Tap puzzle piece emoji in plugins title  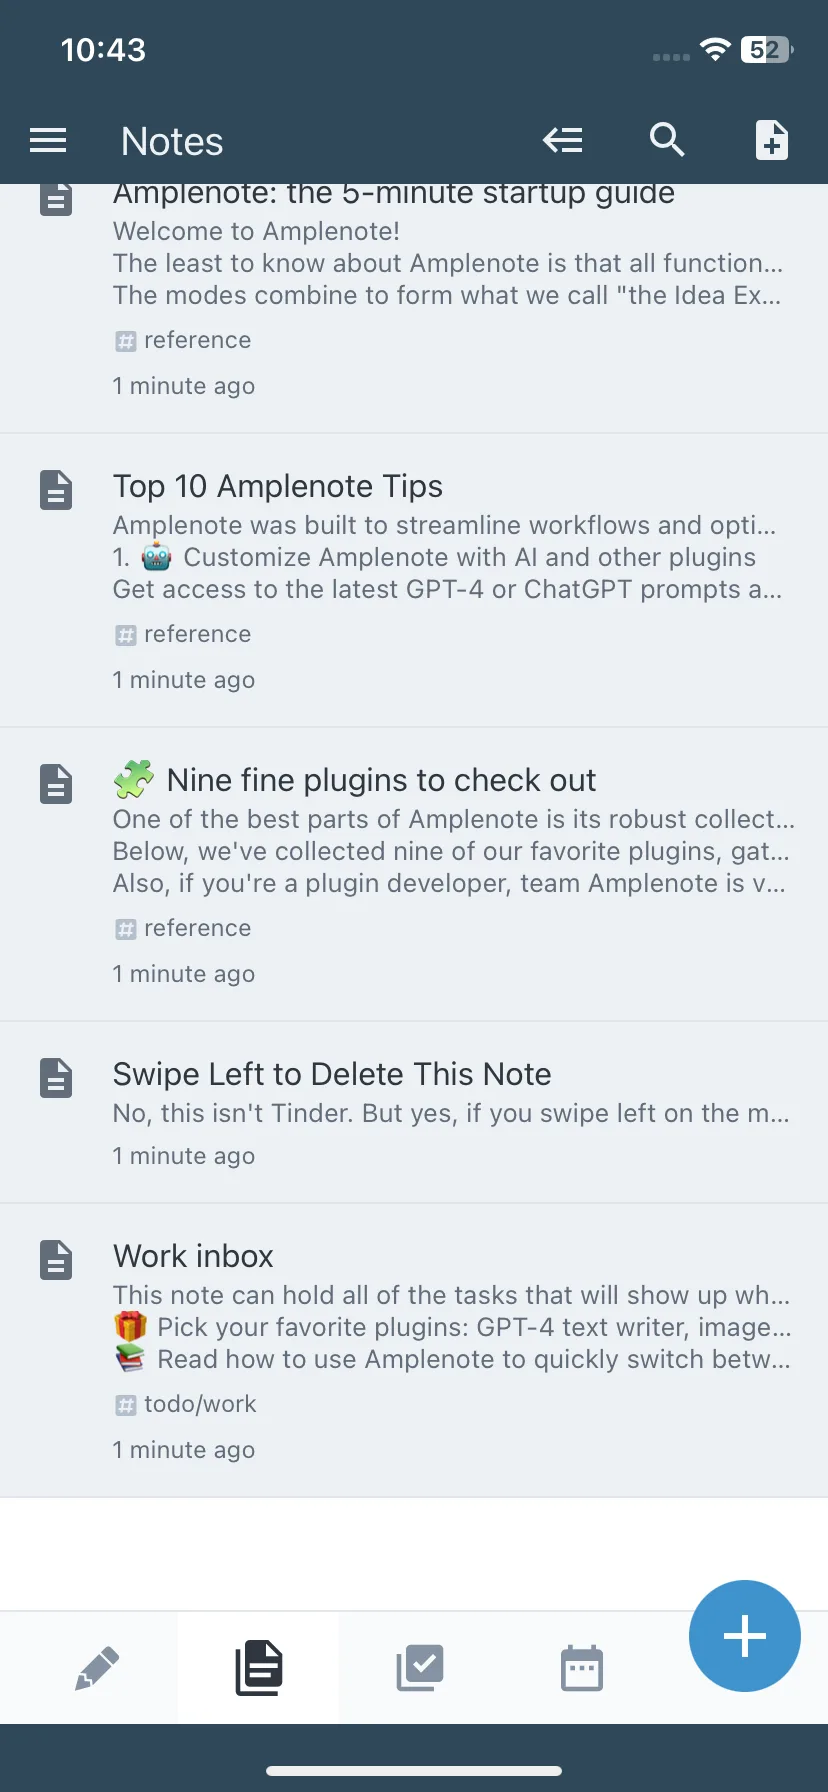pyautogui.click(x=134, y=780)
